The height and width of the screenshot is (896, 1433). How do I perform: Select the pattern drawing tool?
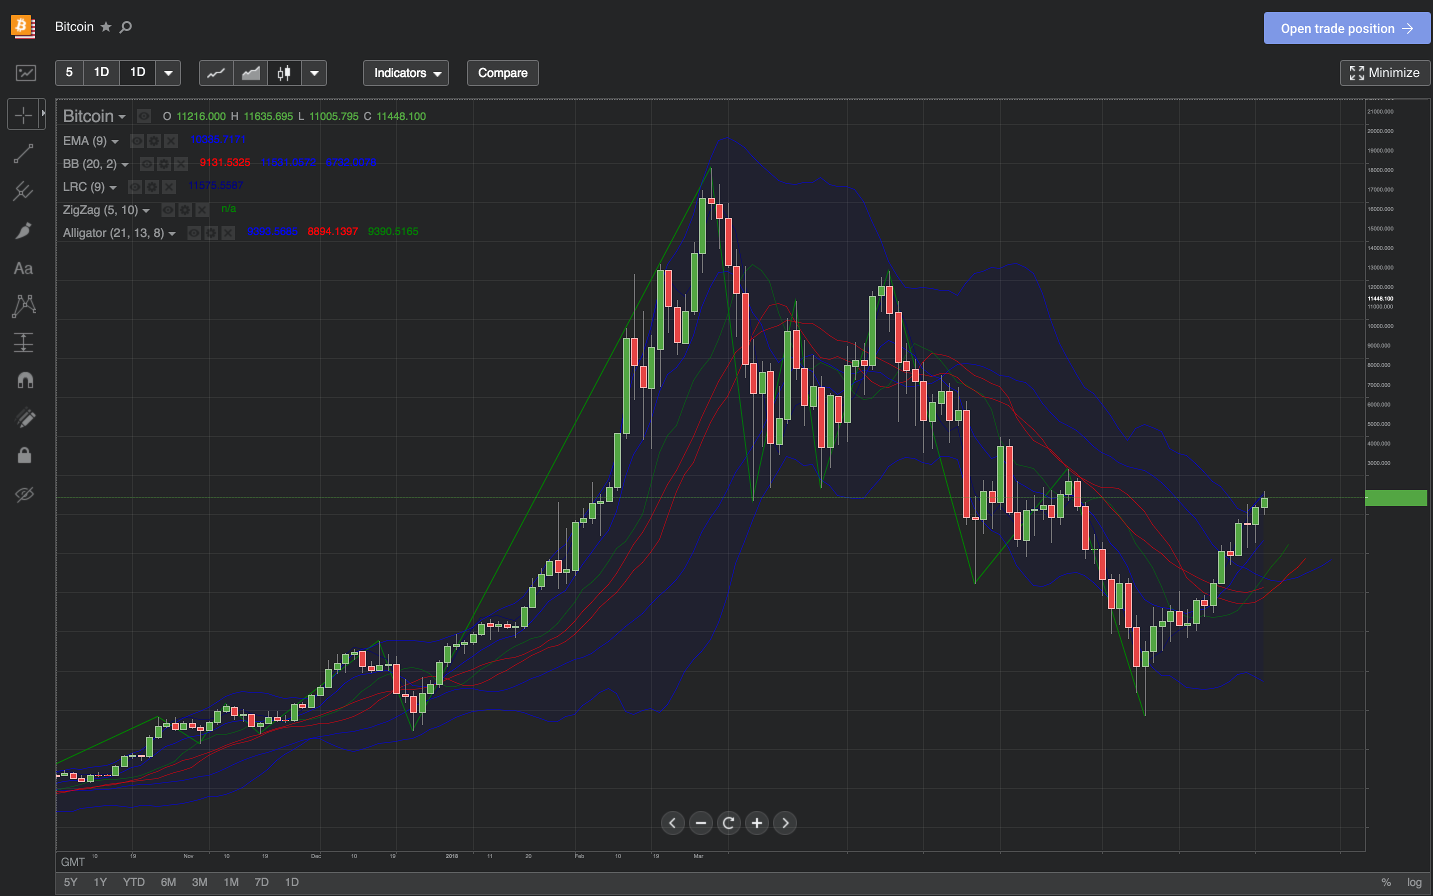24,305
